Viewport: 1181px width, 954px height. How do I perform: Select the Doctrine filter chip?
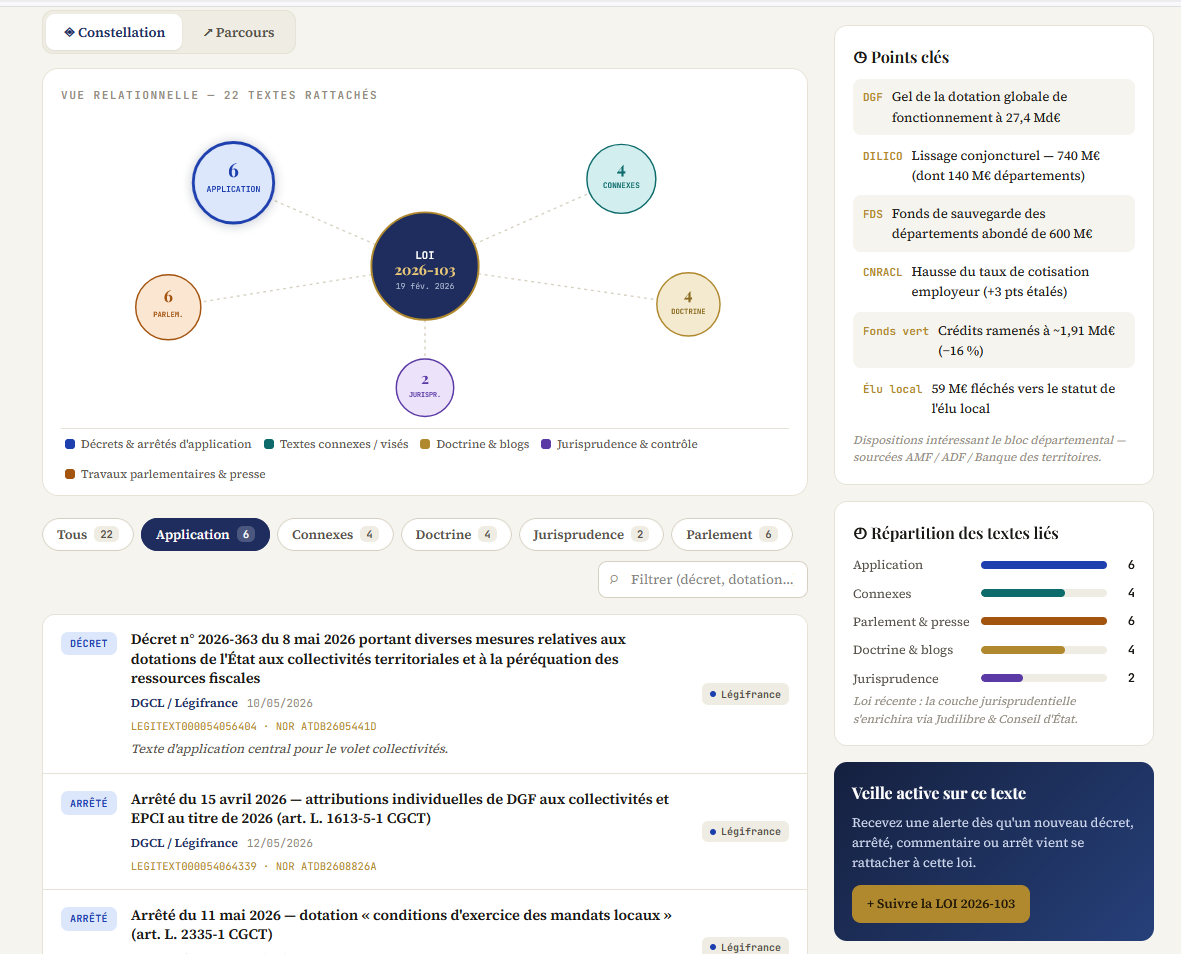(x=456, y=535)
